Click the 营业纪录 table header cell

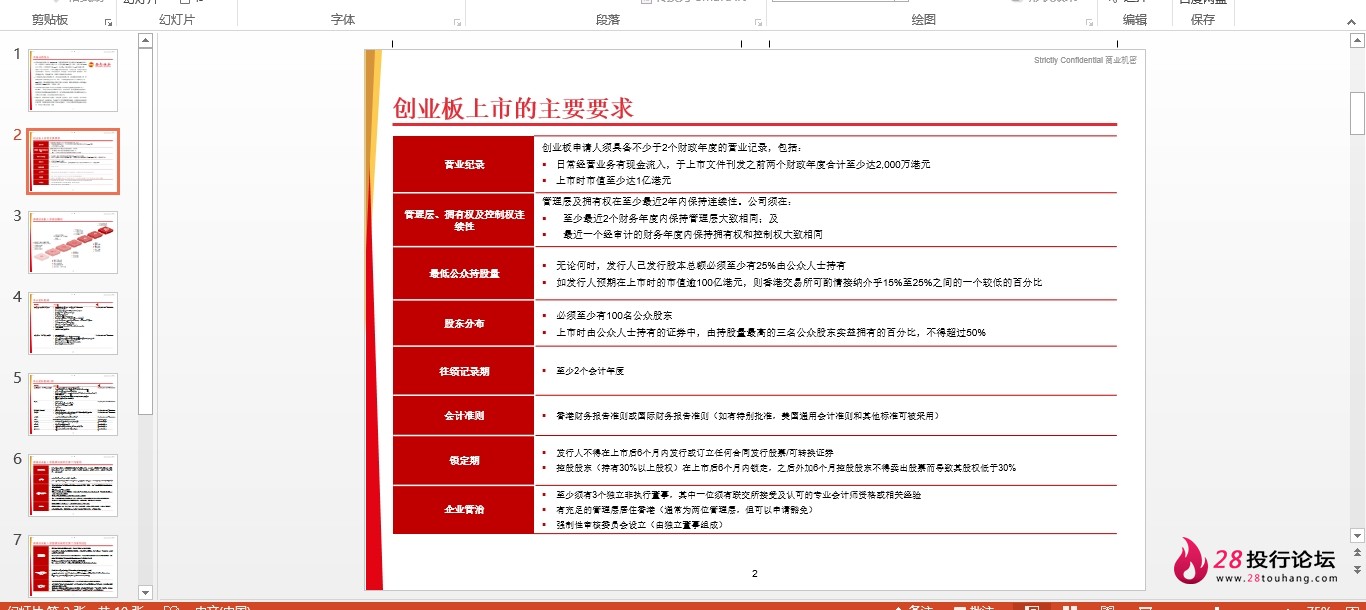pos(464,164)
